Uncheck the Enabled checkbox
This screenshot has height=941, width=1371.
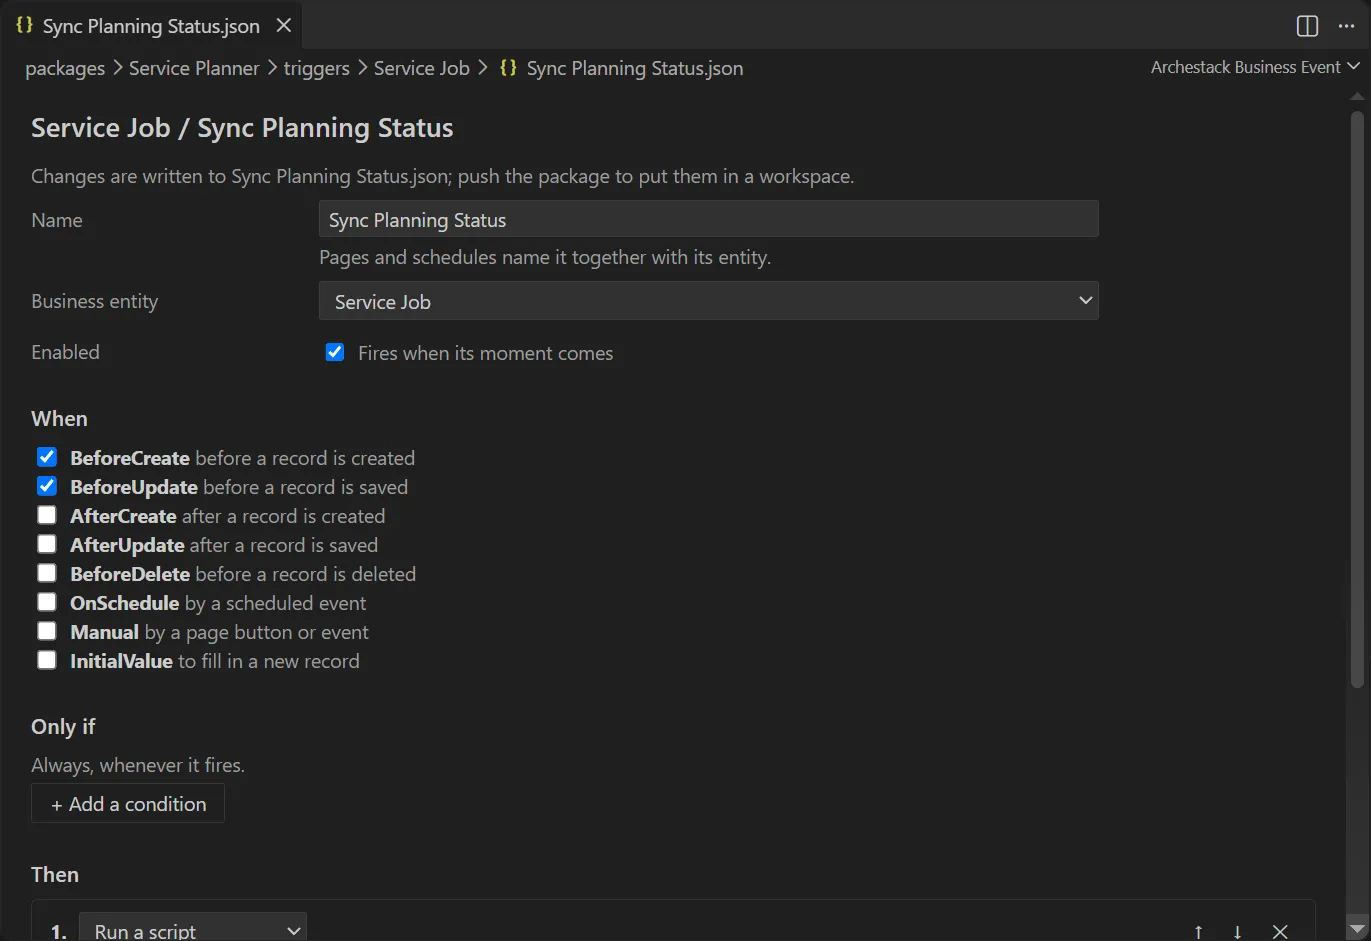point(335,352)
